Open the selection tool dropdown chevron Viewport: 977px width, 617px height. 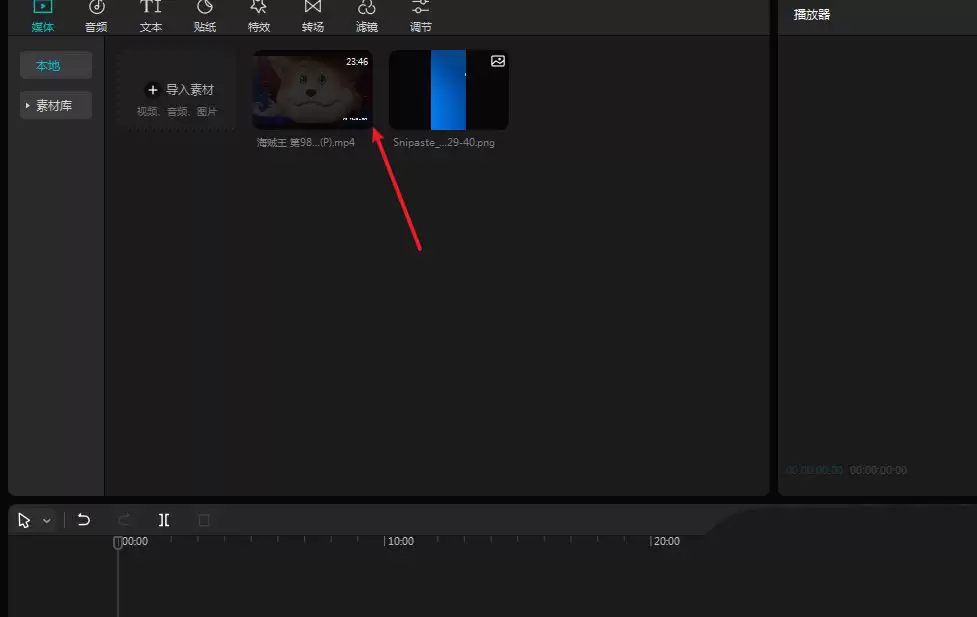click(x=44, y=519)
